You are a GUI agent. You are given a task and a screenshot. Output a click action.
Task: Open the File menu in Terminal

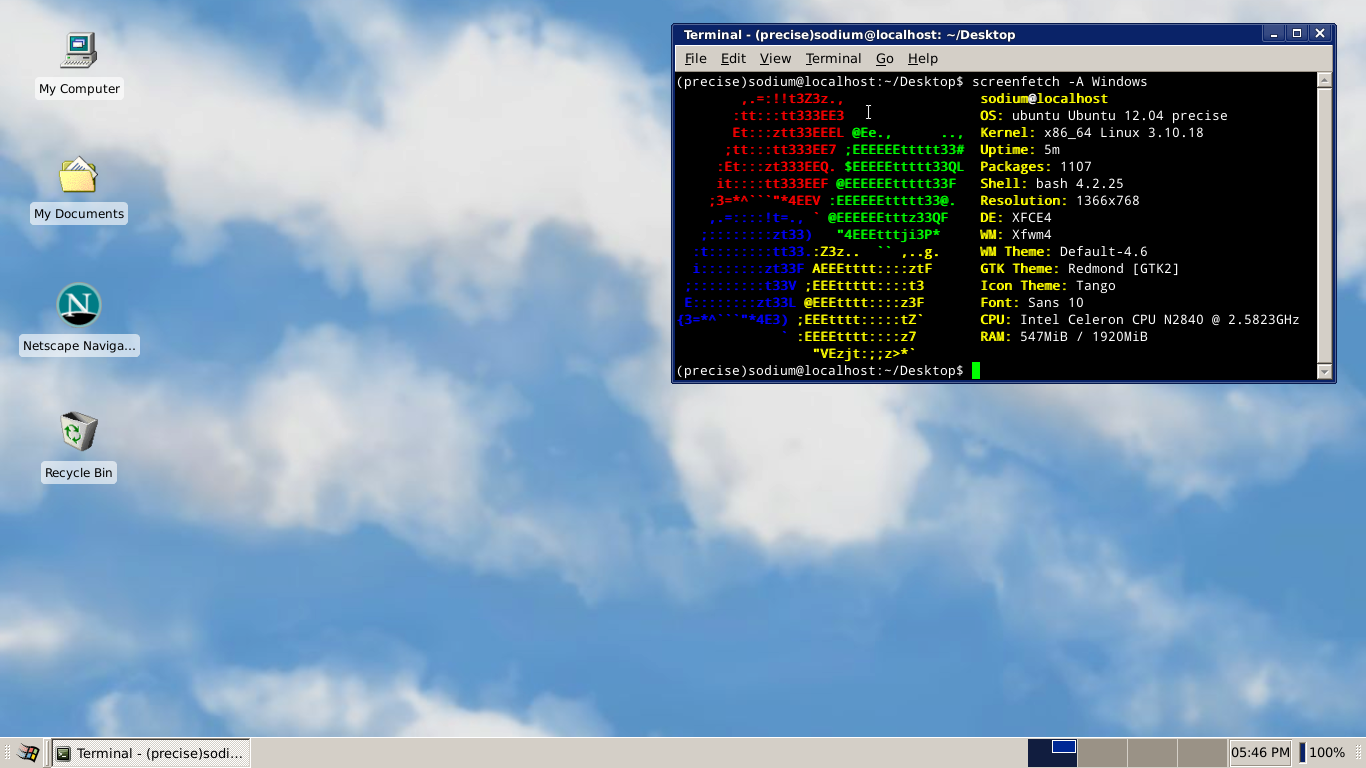[x=695, y=59]
